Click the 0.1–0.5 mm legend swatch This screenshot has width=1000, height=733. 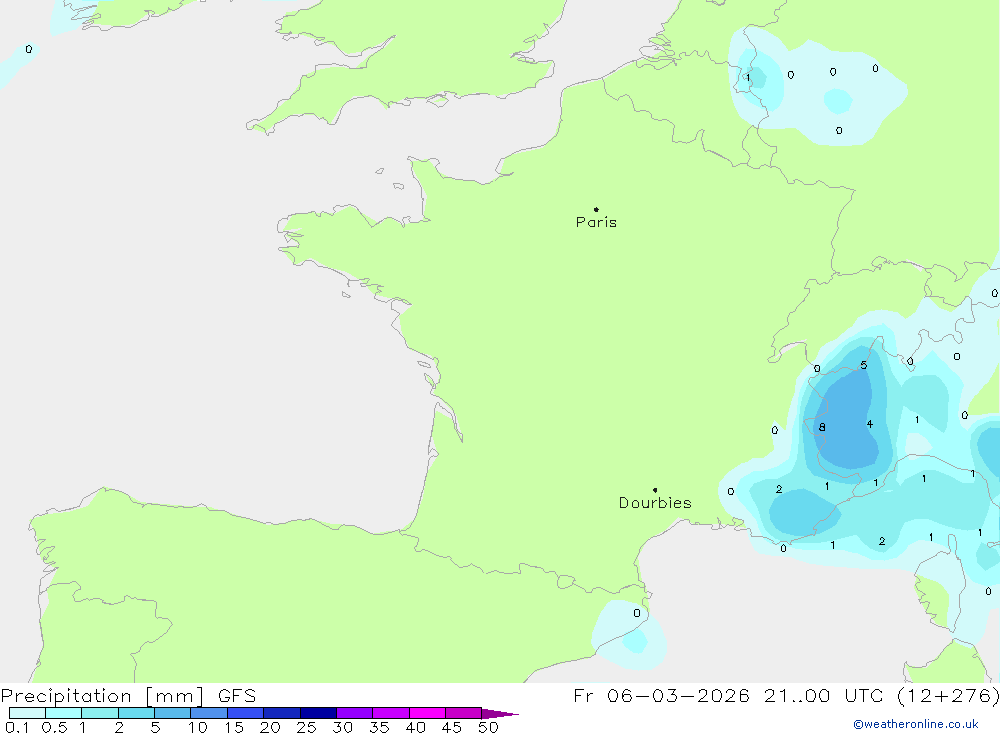(27, 713)
